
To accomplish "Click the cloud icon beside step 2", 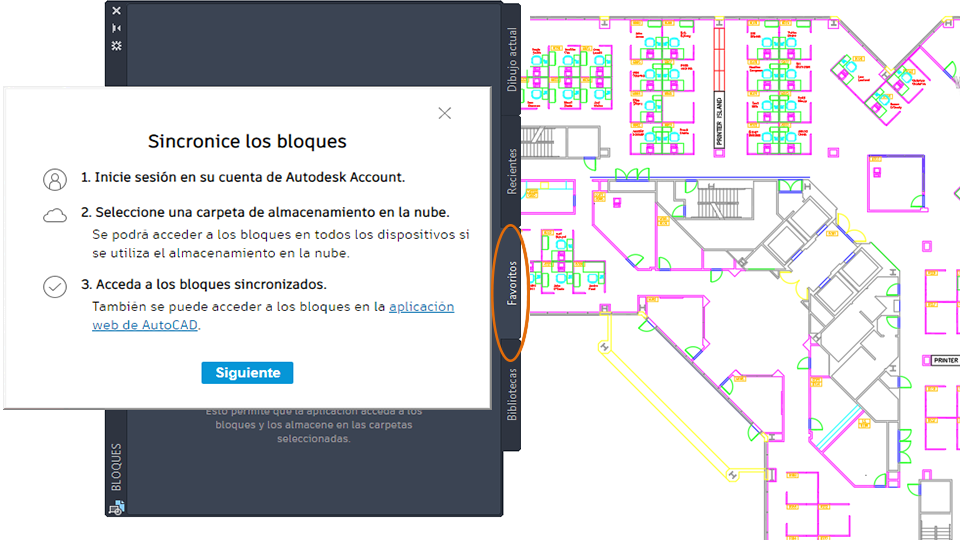I will (55, 216).
